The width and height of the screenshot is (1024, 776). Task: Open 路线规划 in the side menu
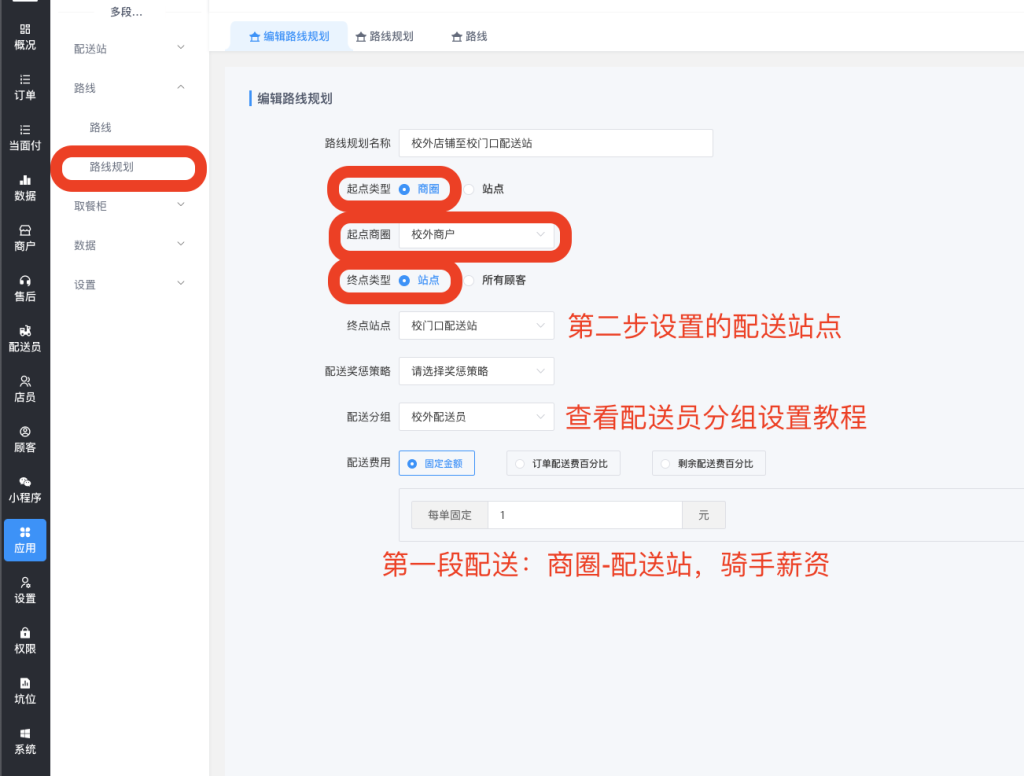click(112, 167)
